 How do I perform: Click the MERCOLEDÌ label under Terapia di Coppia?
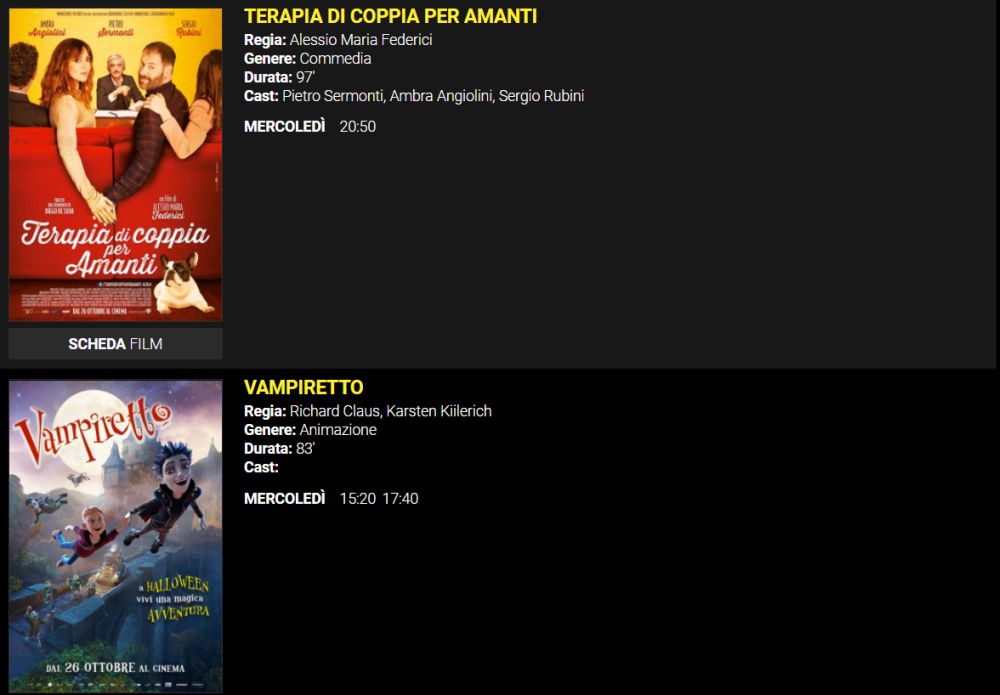tap(284, 127)
